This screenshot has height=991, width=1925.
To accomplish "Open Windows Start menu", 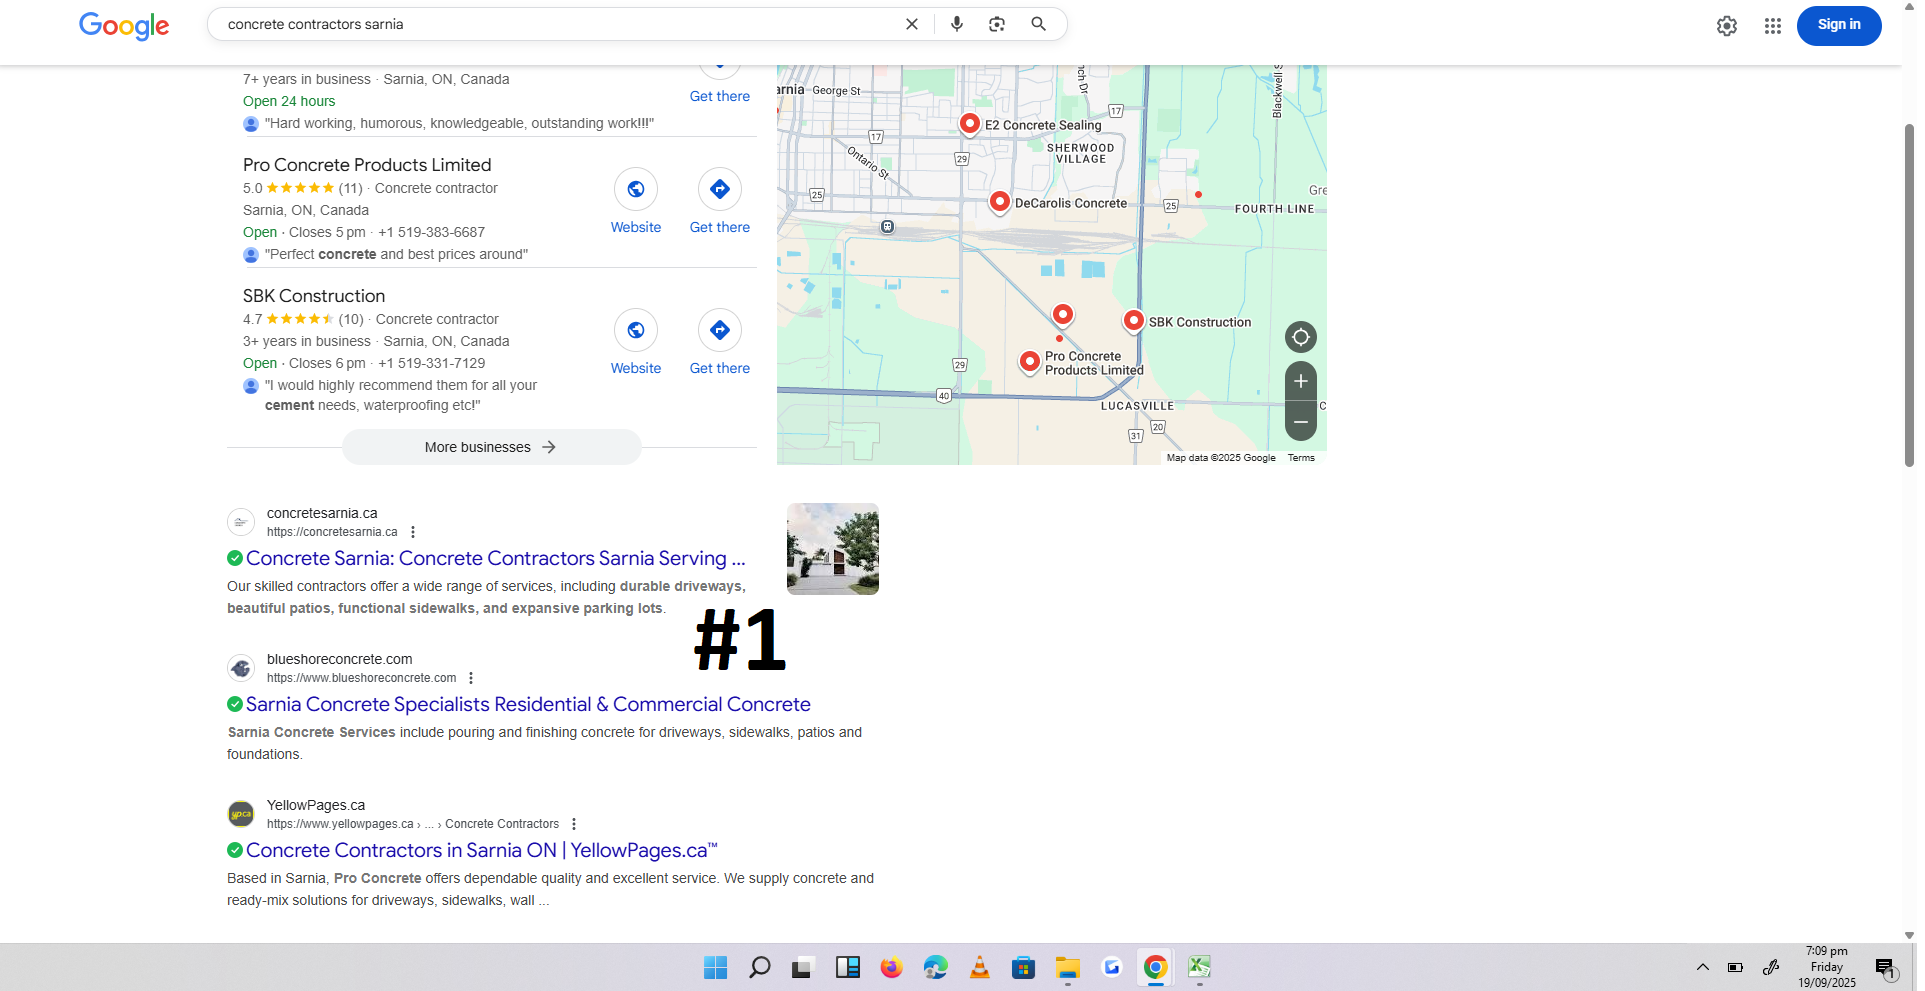I will tap(715, 967).
